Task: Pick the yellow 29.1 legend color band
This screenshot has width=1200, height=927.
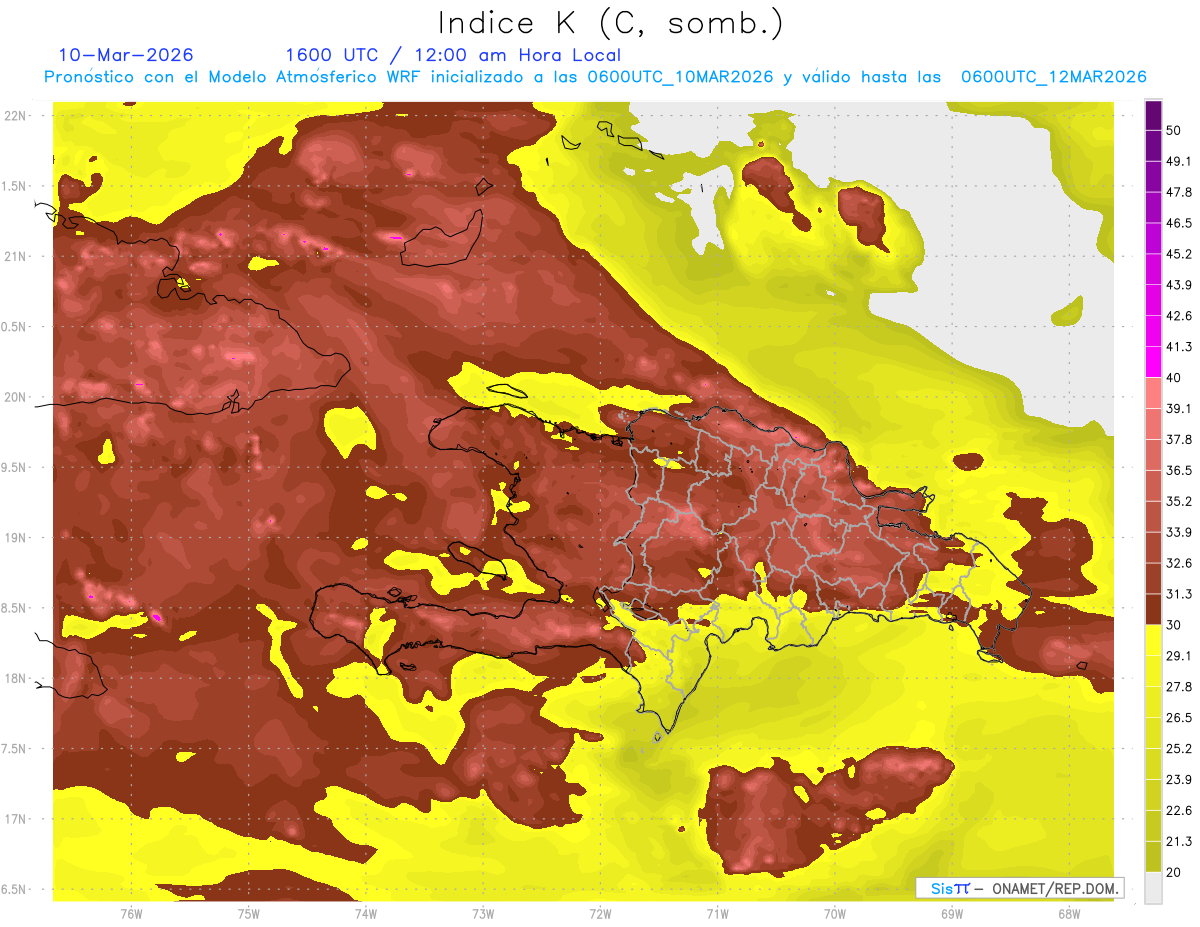Action: point(1153,640)
